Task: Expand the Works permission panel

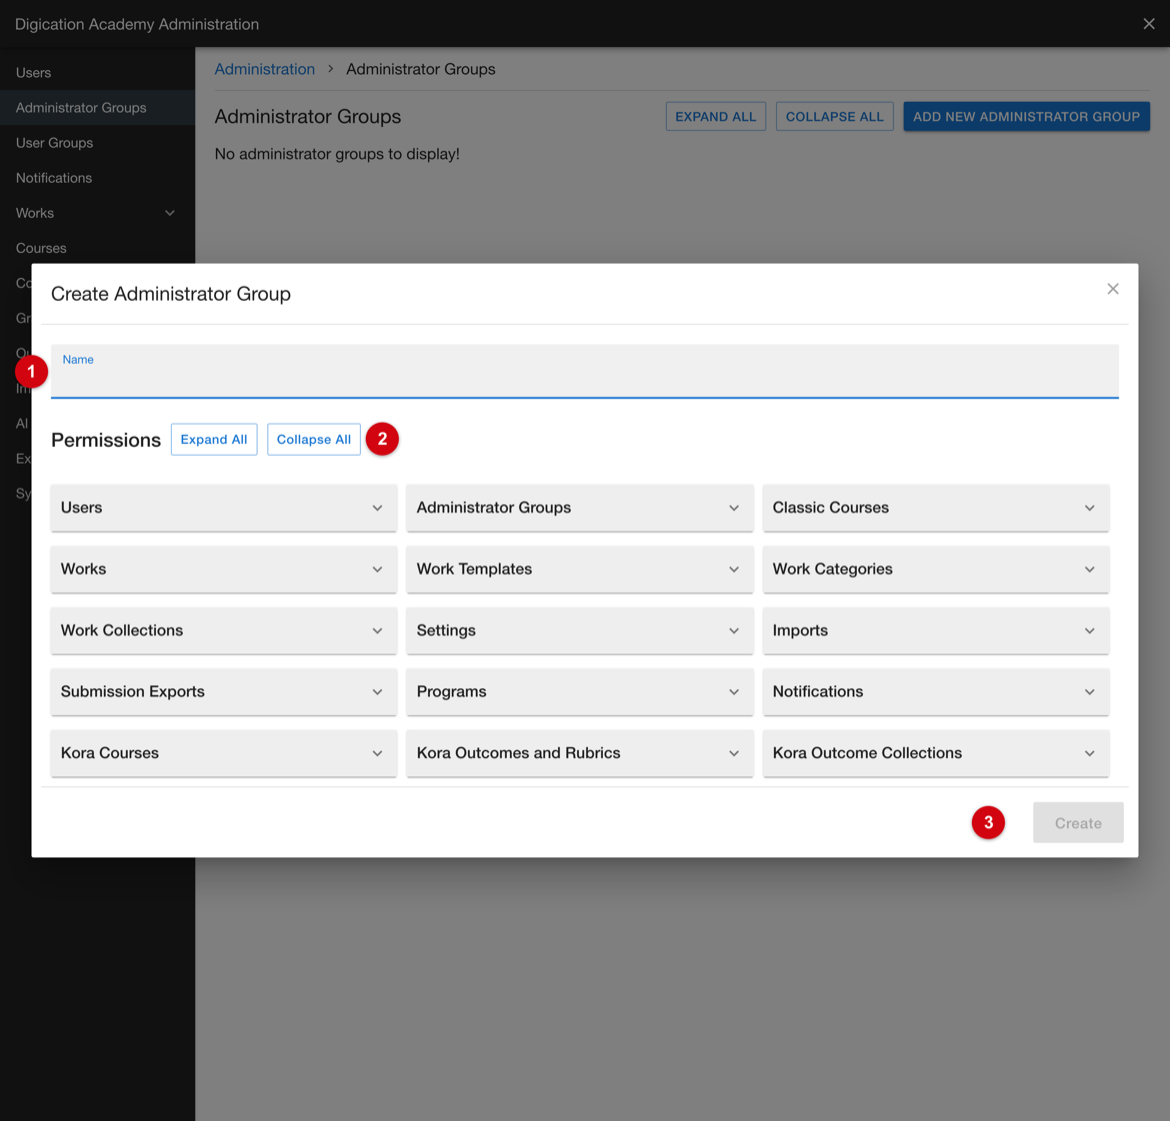Action: click(x=223, y=569)
